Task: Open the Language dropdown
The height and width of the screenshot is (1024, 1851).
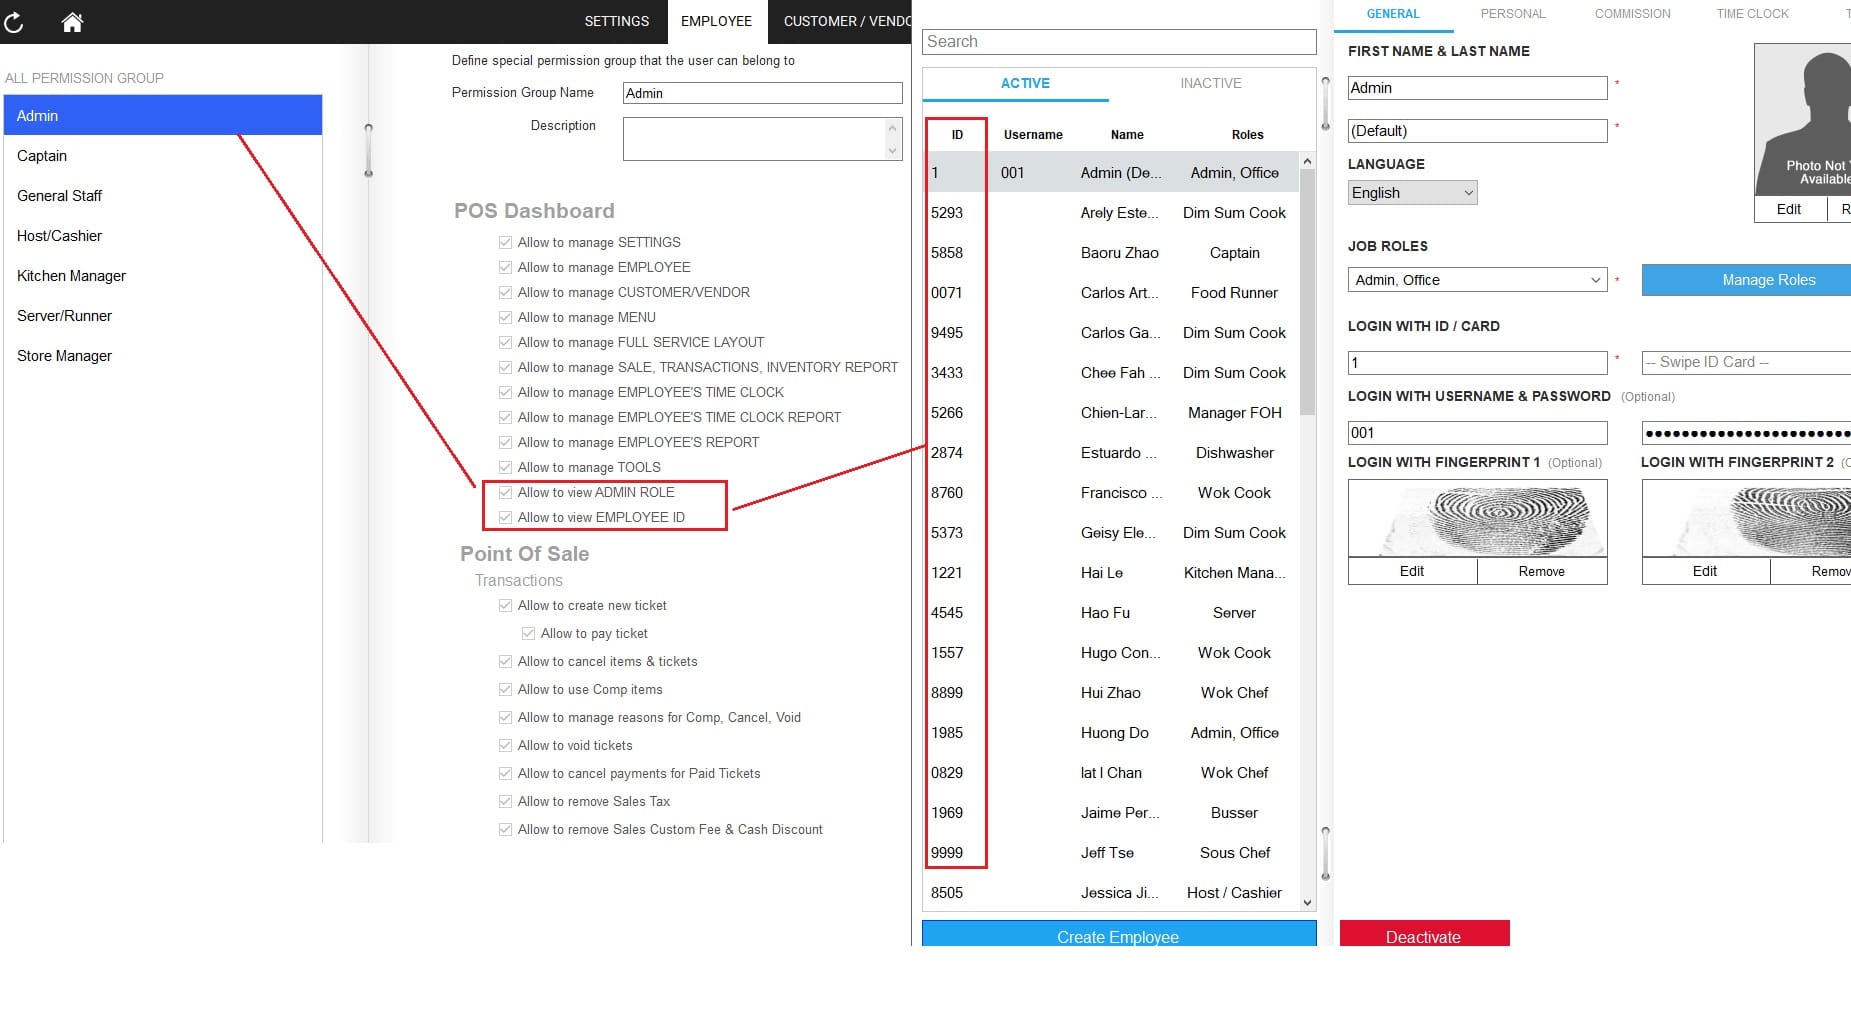Action: (x=1412, y=193)
